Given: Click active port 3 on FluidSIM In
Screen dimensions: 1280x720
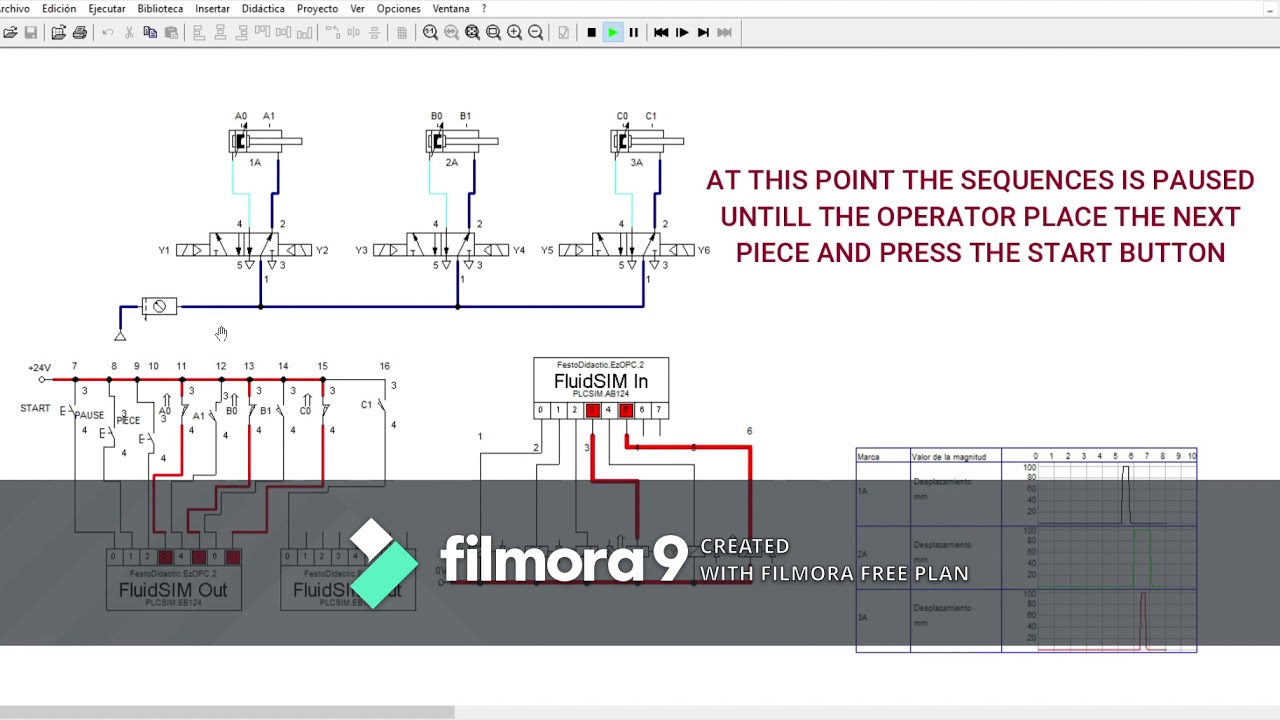Looking at the screenshot, I should pos(592,410).
